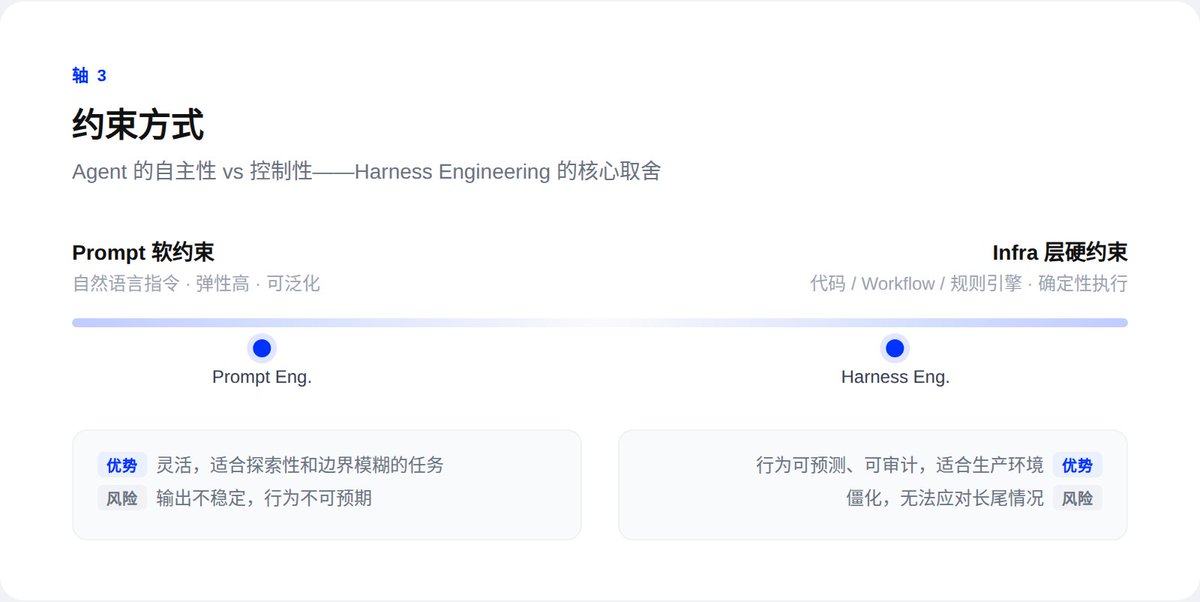Click the blue Harness Eng. dot marker
Viewport: 1200px width, 602px height.
(895, 348)
